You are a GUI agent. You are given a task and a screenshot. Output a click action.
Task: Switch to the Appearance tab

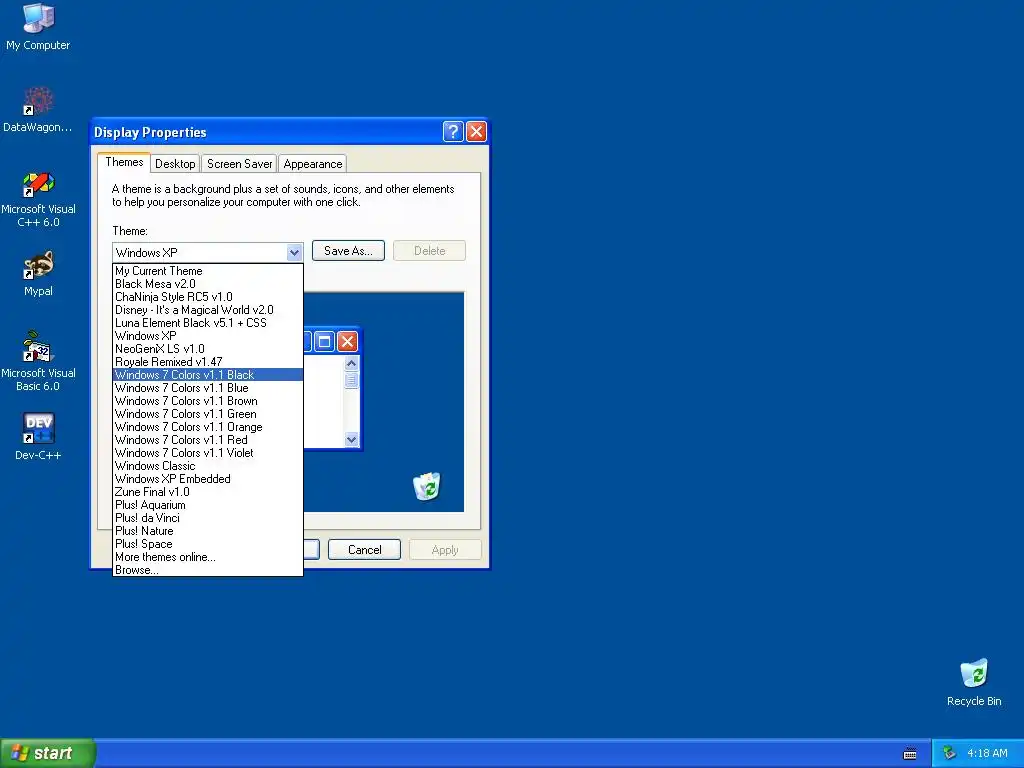(x=313, y=164)
